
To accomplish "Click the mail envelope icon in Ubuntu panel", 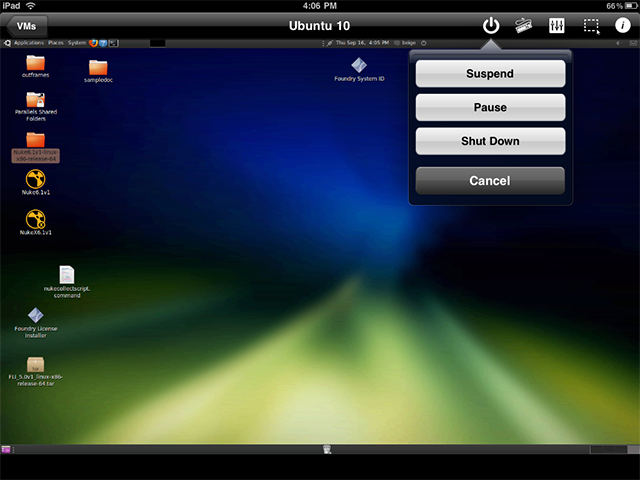I will click(633, 43).
